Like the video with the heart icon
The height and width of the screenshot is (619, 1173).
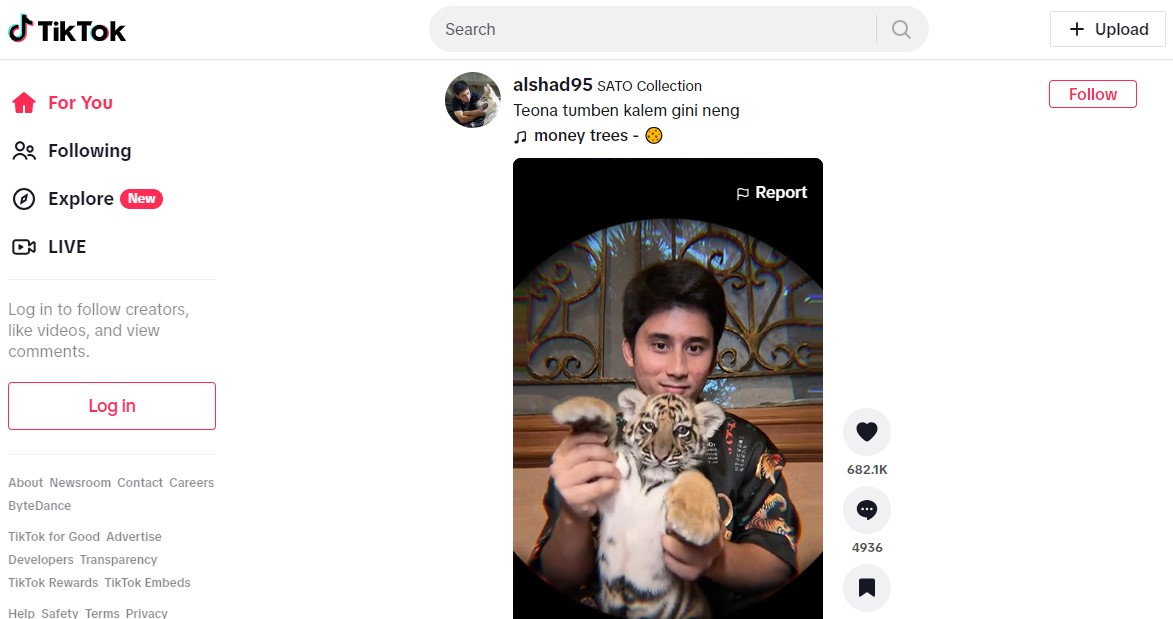[866, 431]
